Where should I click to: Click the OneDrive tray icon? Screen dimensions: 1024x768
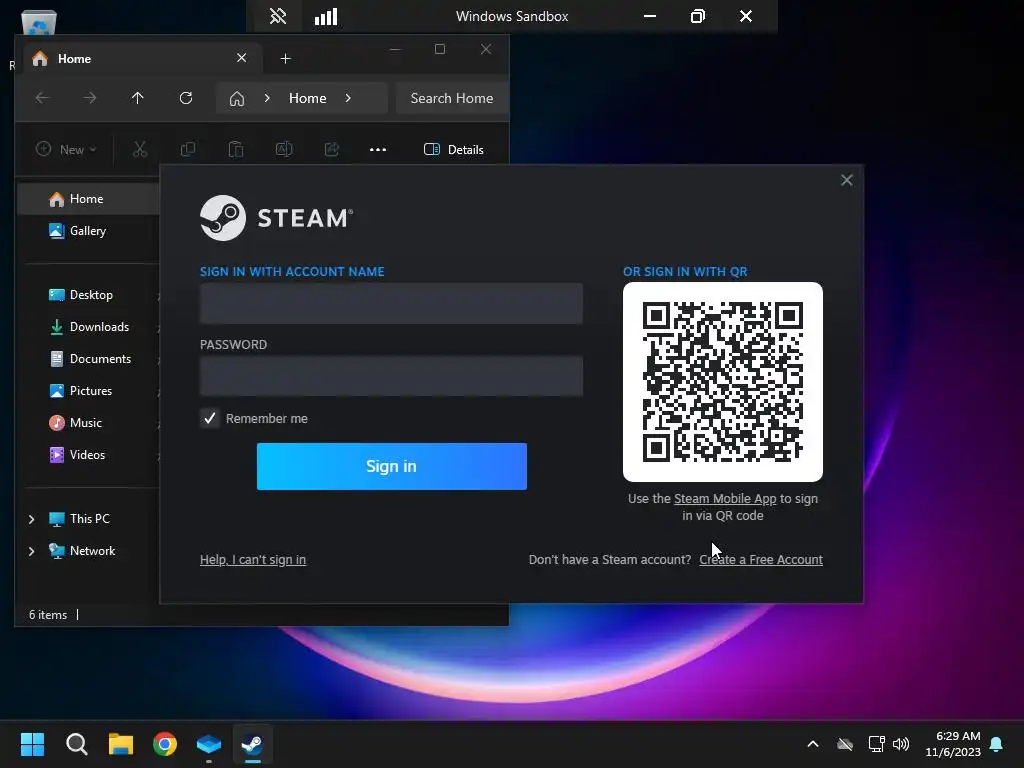(845, 744)
